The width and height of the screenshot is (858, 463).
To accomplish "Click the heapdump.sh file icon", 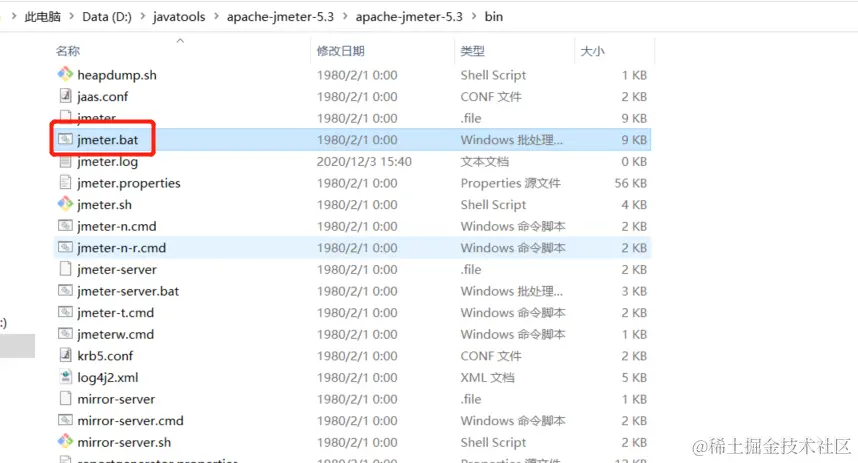I will pos(65,74).
